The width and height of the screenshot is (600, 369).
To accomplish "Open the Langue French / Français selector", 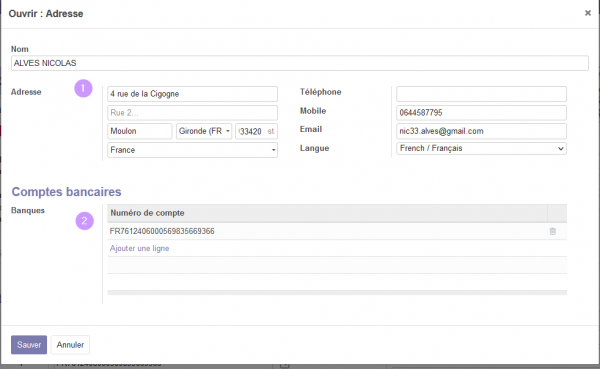I will coord(481,149).
